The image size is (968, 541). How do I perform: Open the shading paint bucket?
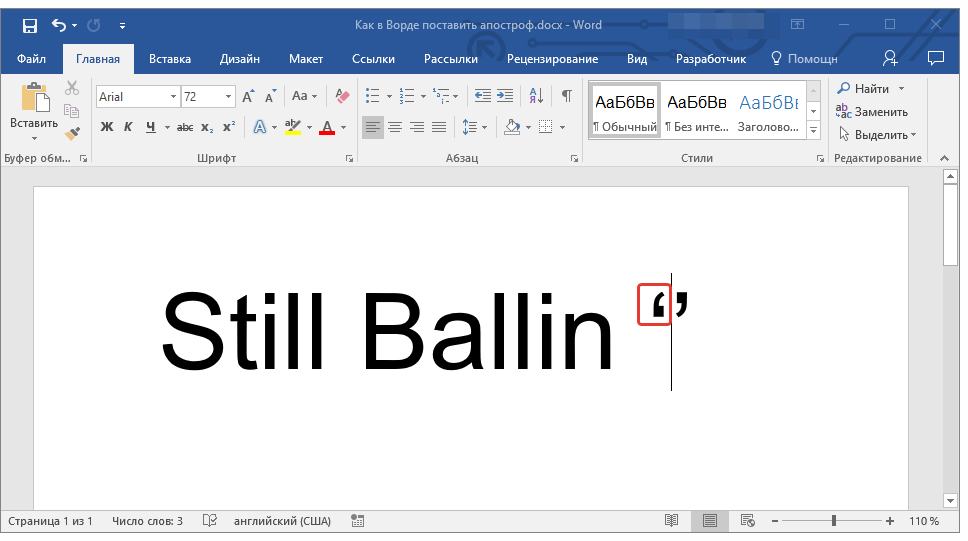[x=512, y=127]
